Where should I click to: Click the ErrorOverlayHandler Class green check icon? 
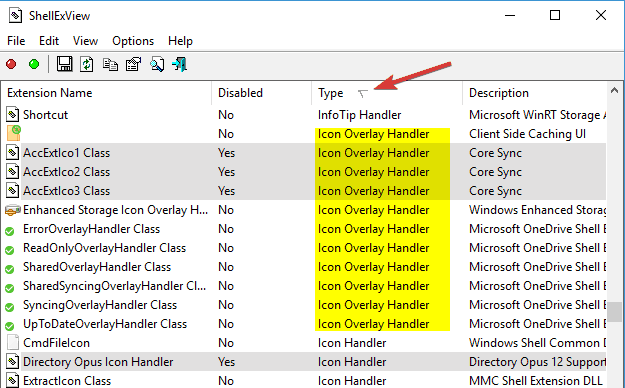click(10, 231)
